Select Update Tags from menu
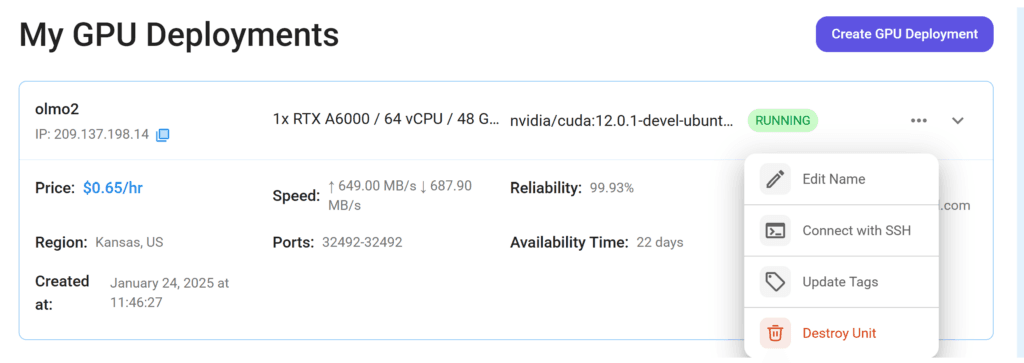 click(x=841, y=282)
